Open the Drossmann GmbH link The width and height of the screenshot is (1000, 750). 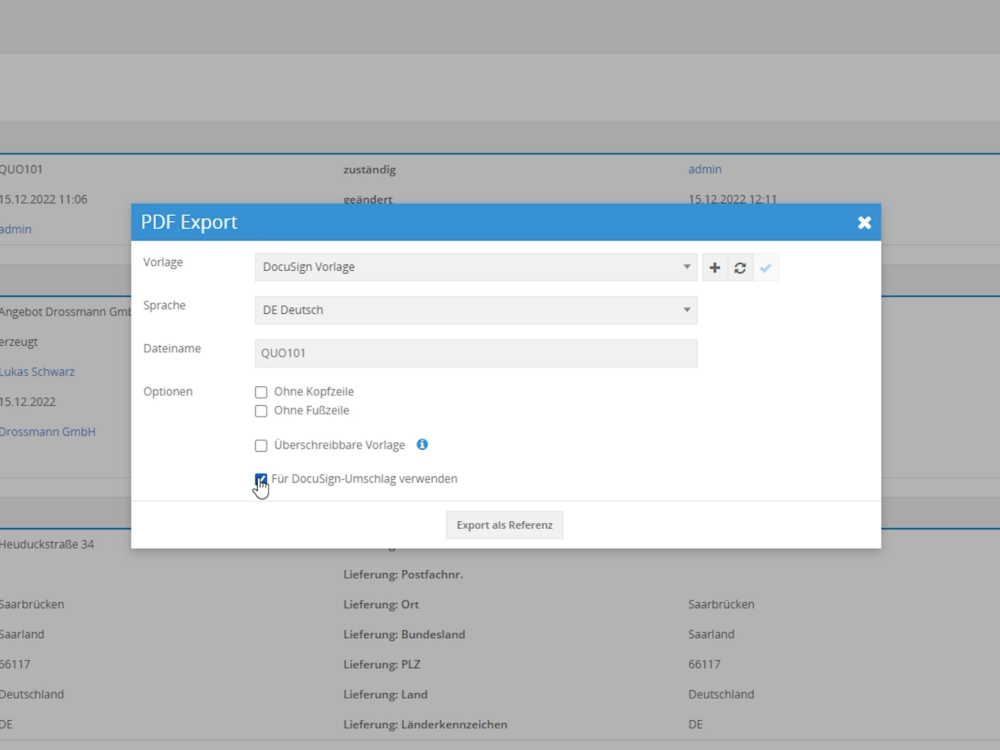click(x=47, y=432)
